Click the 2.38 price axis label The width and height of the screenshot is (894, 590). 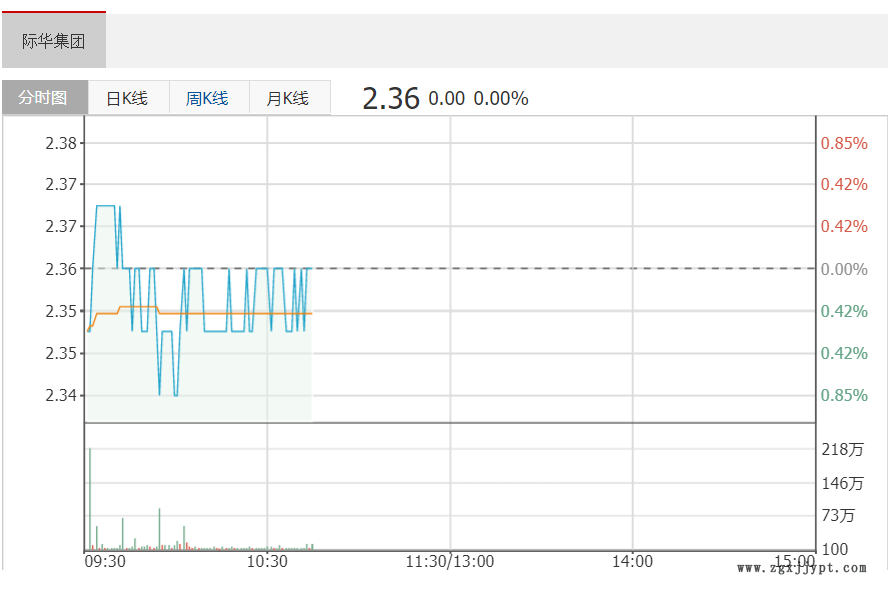coord(61,143)
